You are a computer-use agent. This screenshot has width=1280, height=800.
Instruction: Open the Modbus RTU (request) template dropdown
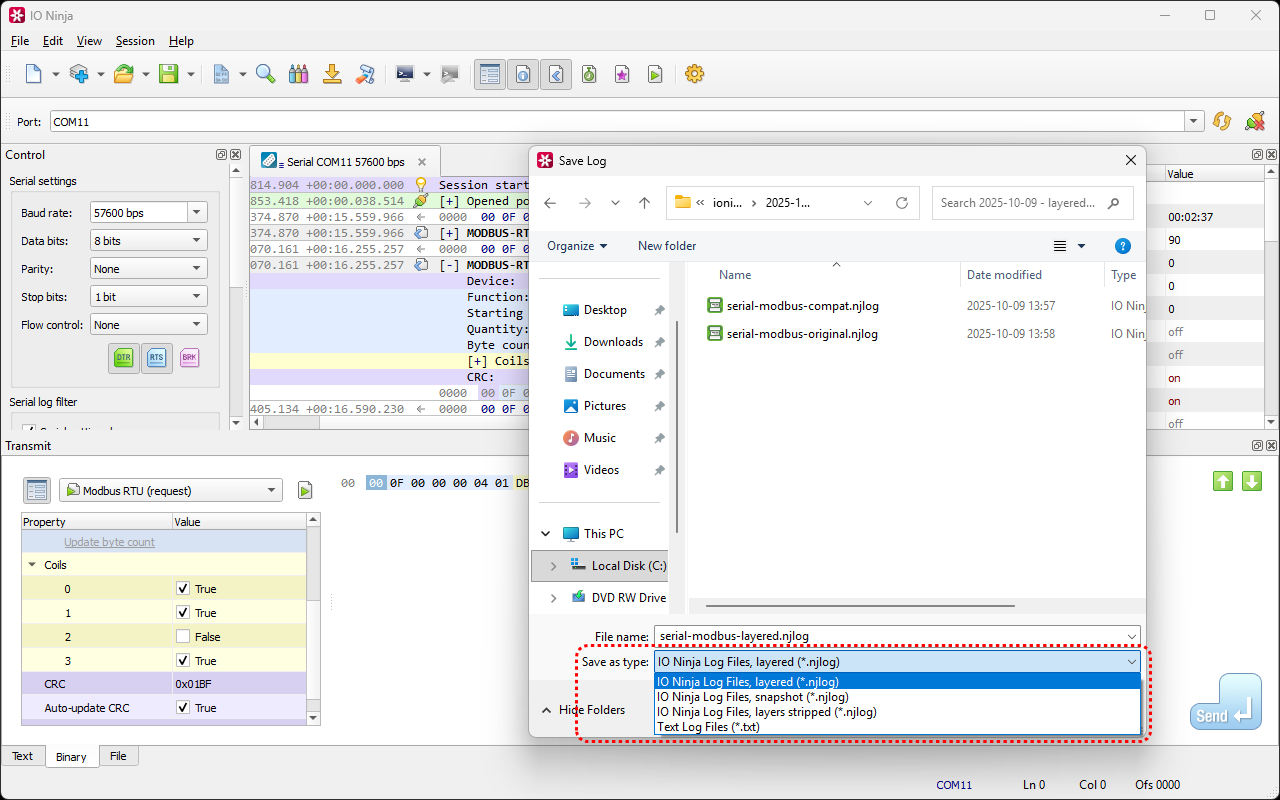click(x=271, y=490)
